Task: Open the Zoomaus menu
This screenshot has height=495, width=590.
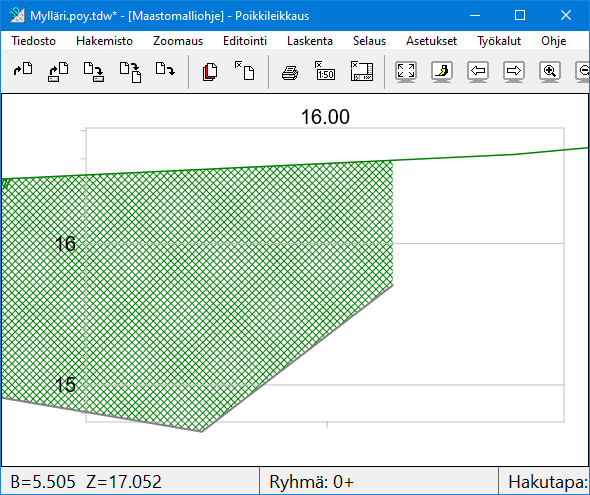Action: (178, 41)
